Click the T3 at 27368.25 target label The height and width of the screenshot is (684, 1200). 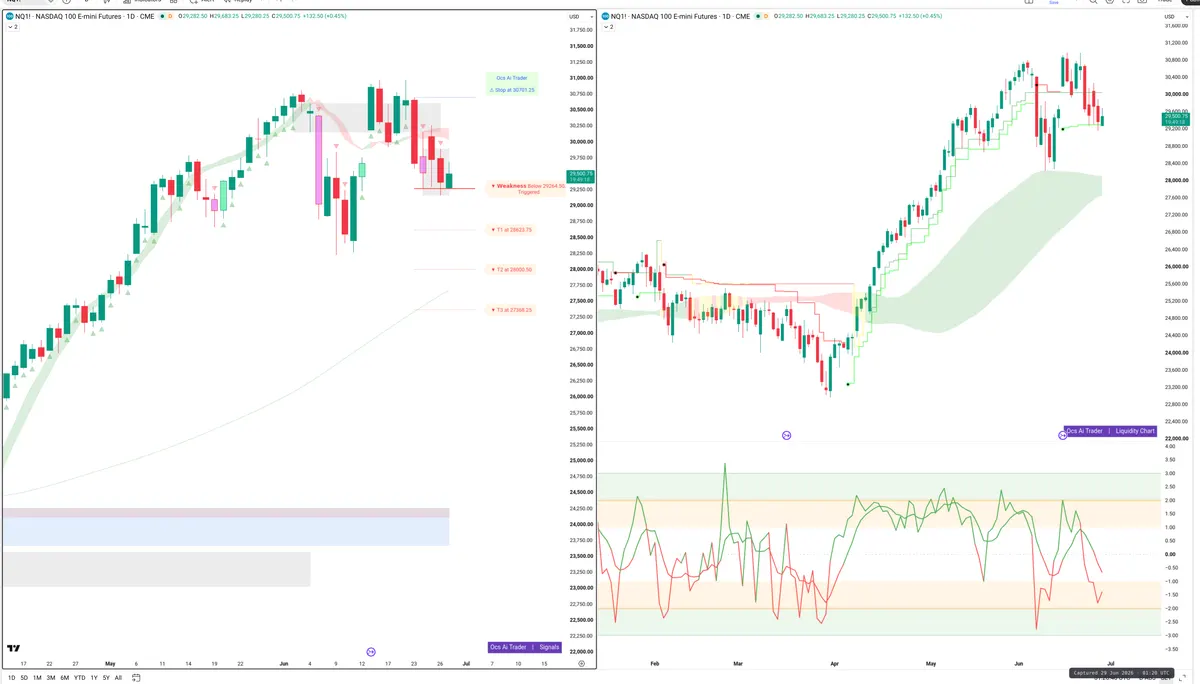point(512,310)
